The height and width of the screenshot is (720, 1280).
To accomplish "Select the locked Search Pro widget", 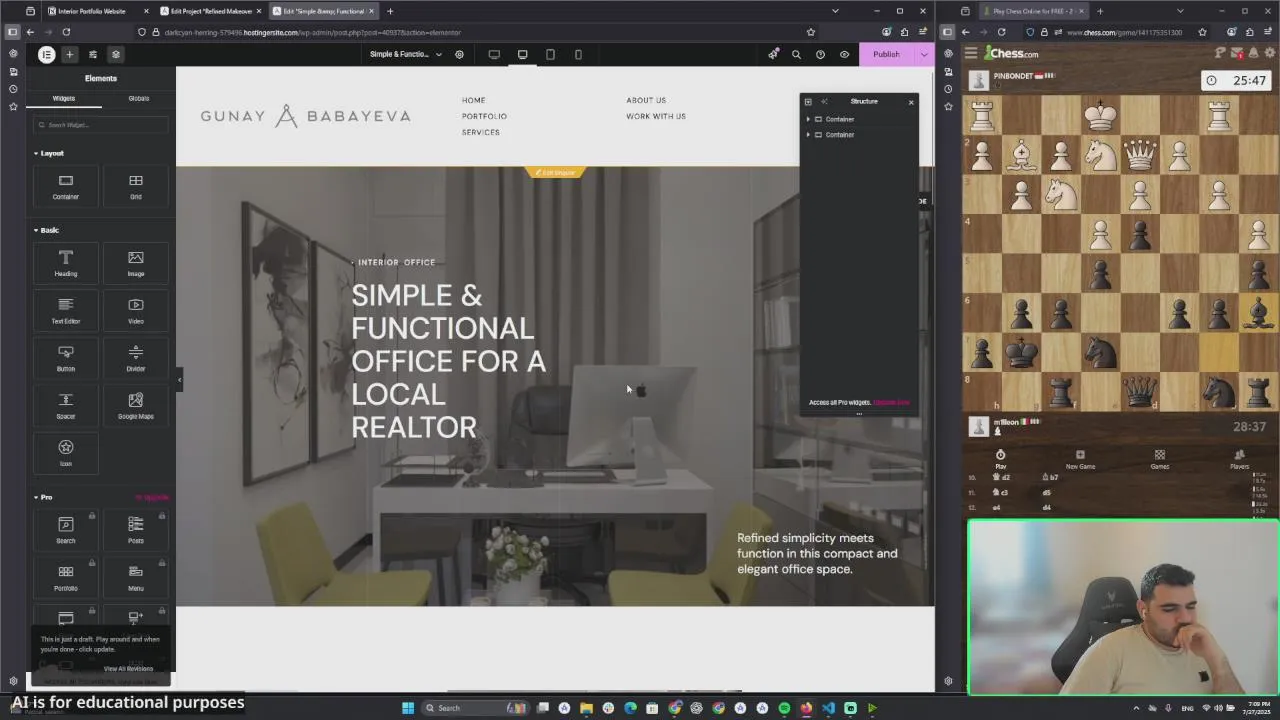I will click(x=66, y=530).
